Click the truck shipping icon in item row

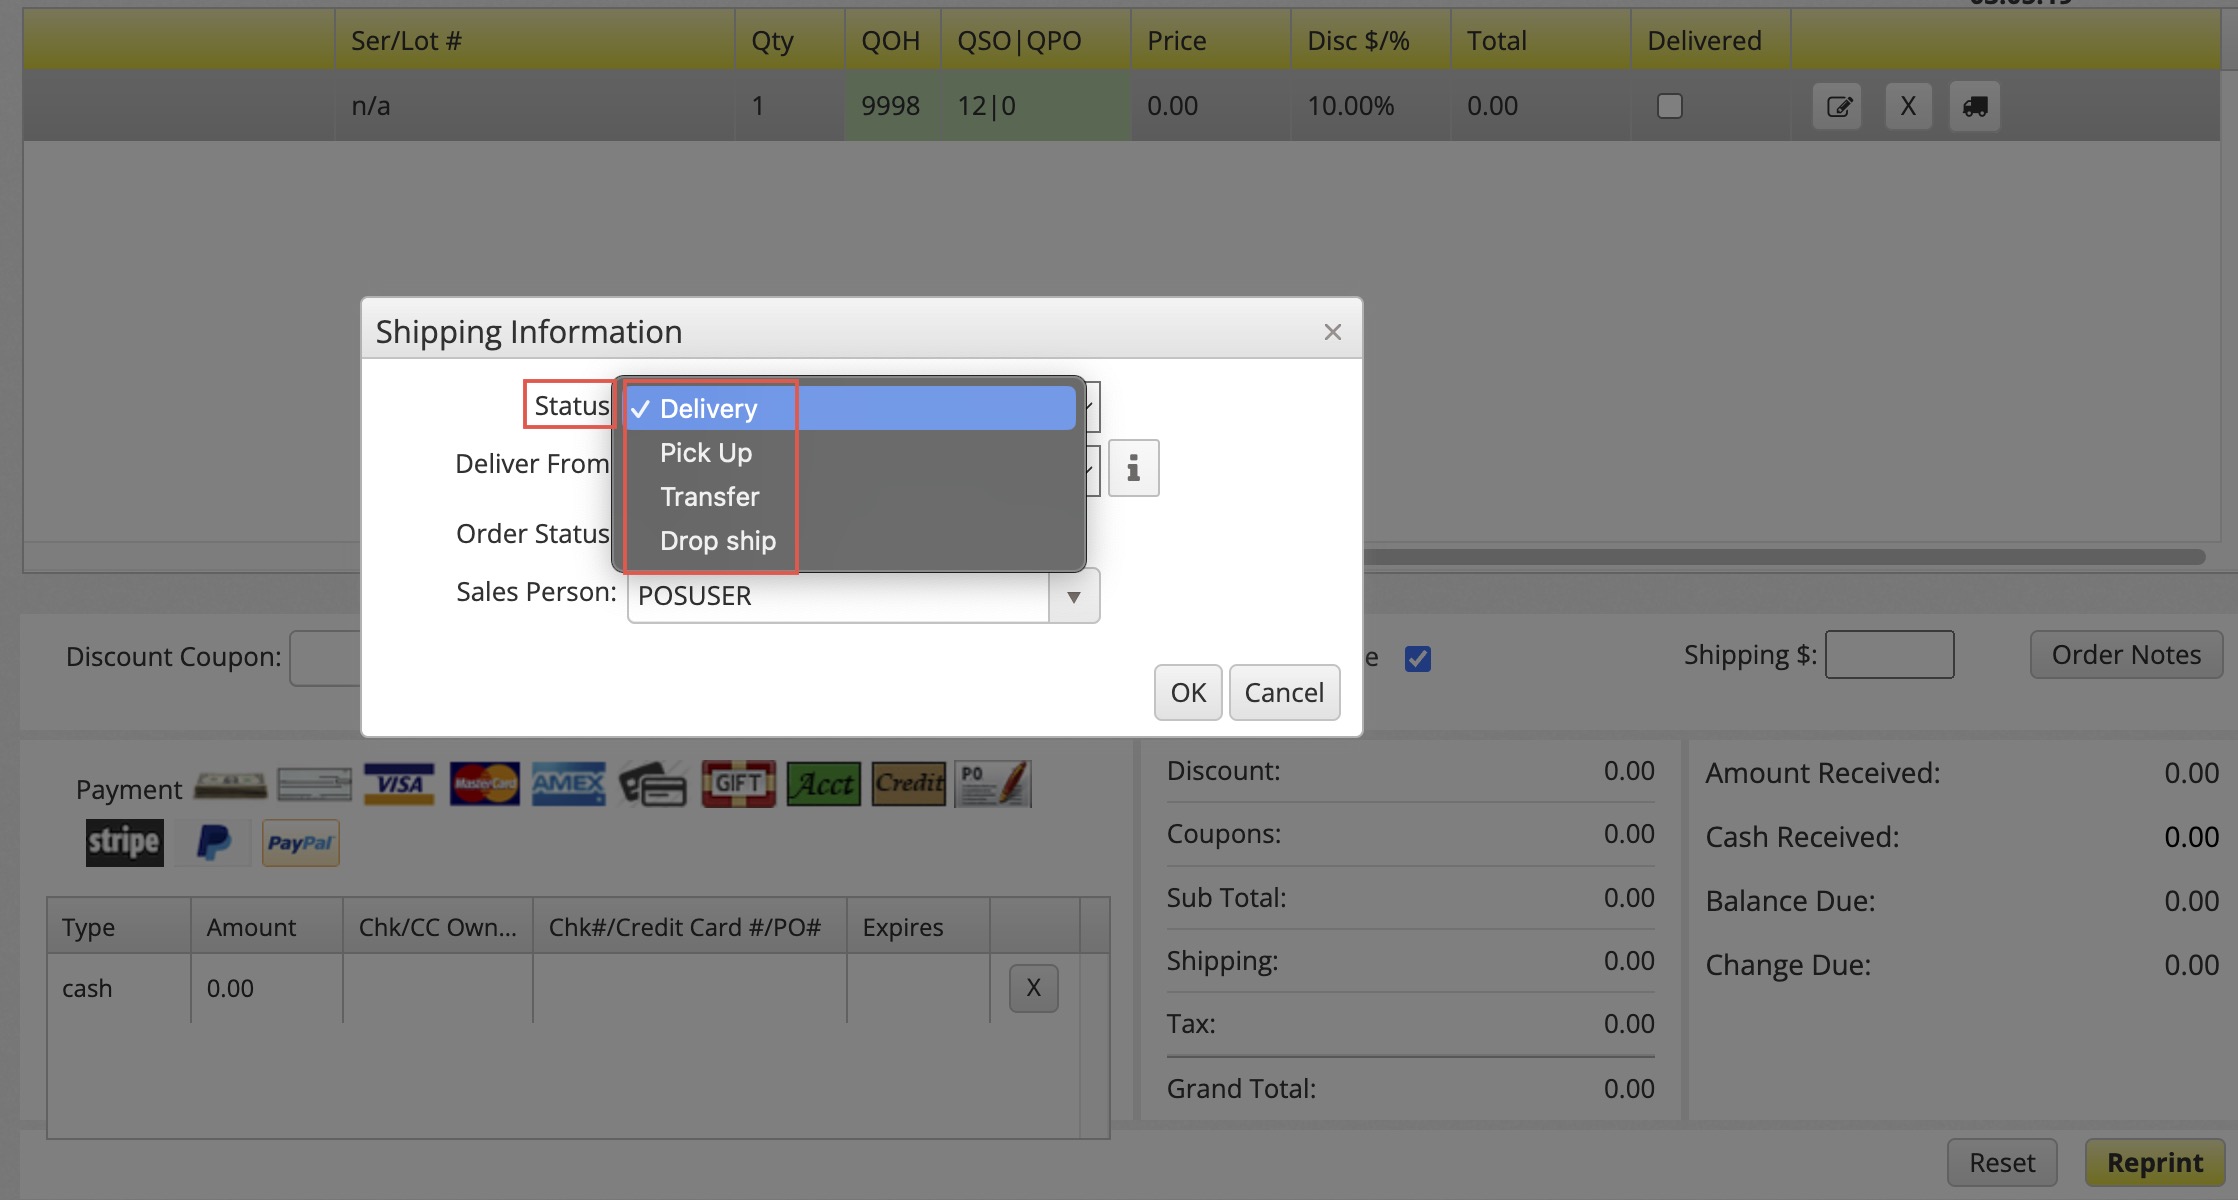pyautogui.click(x=1974, y=106)
